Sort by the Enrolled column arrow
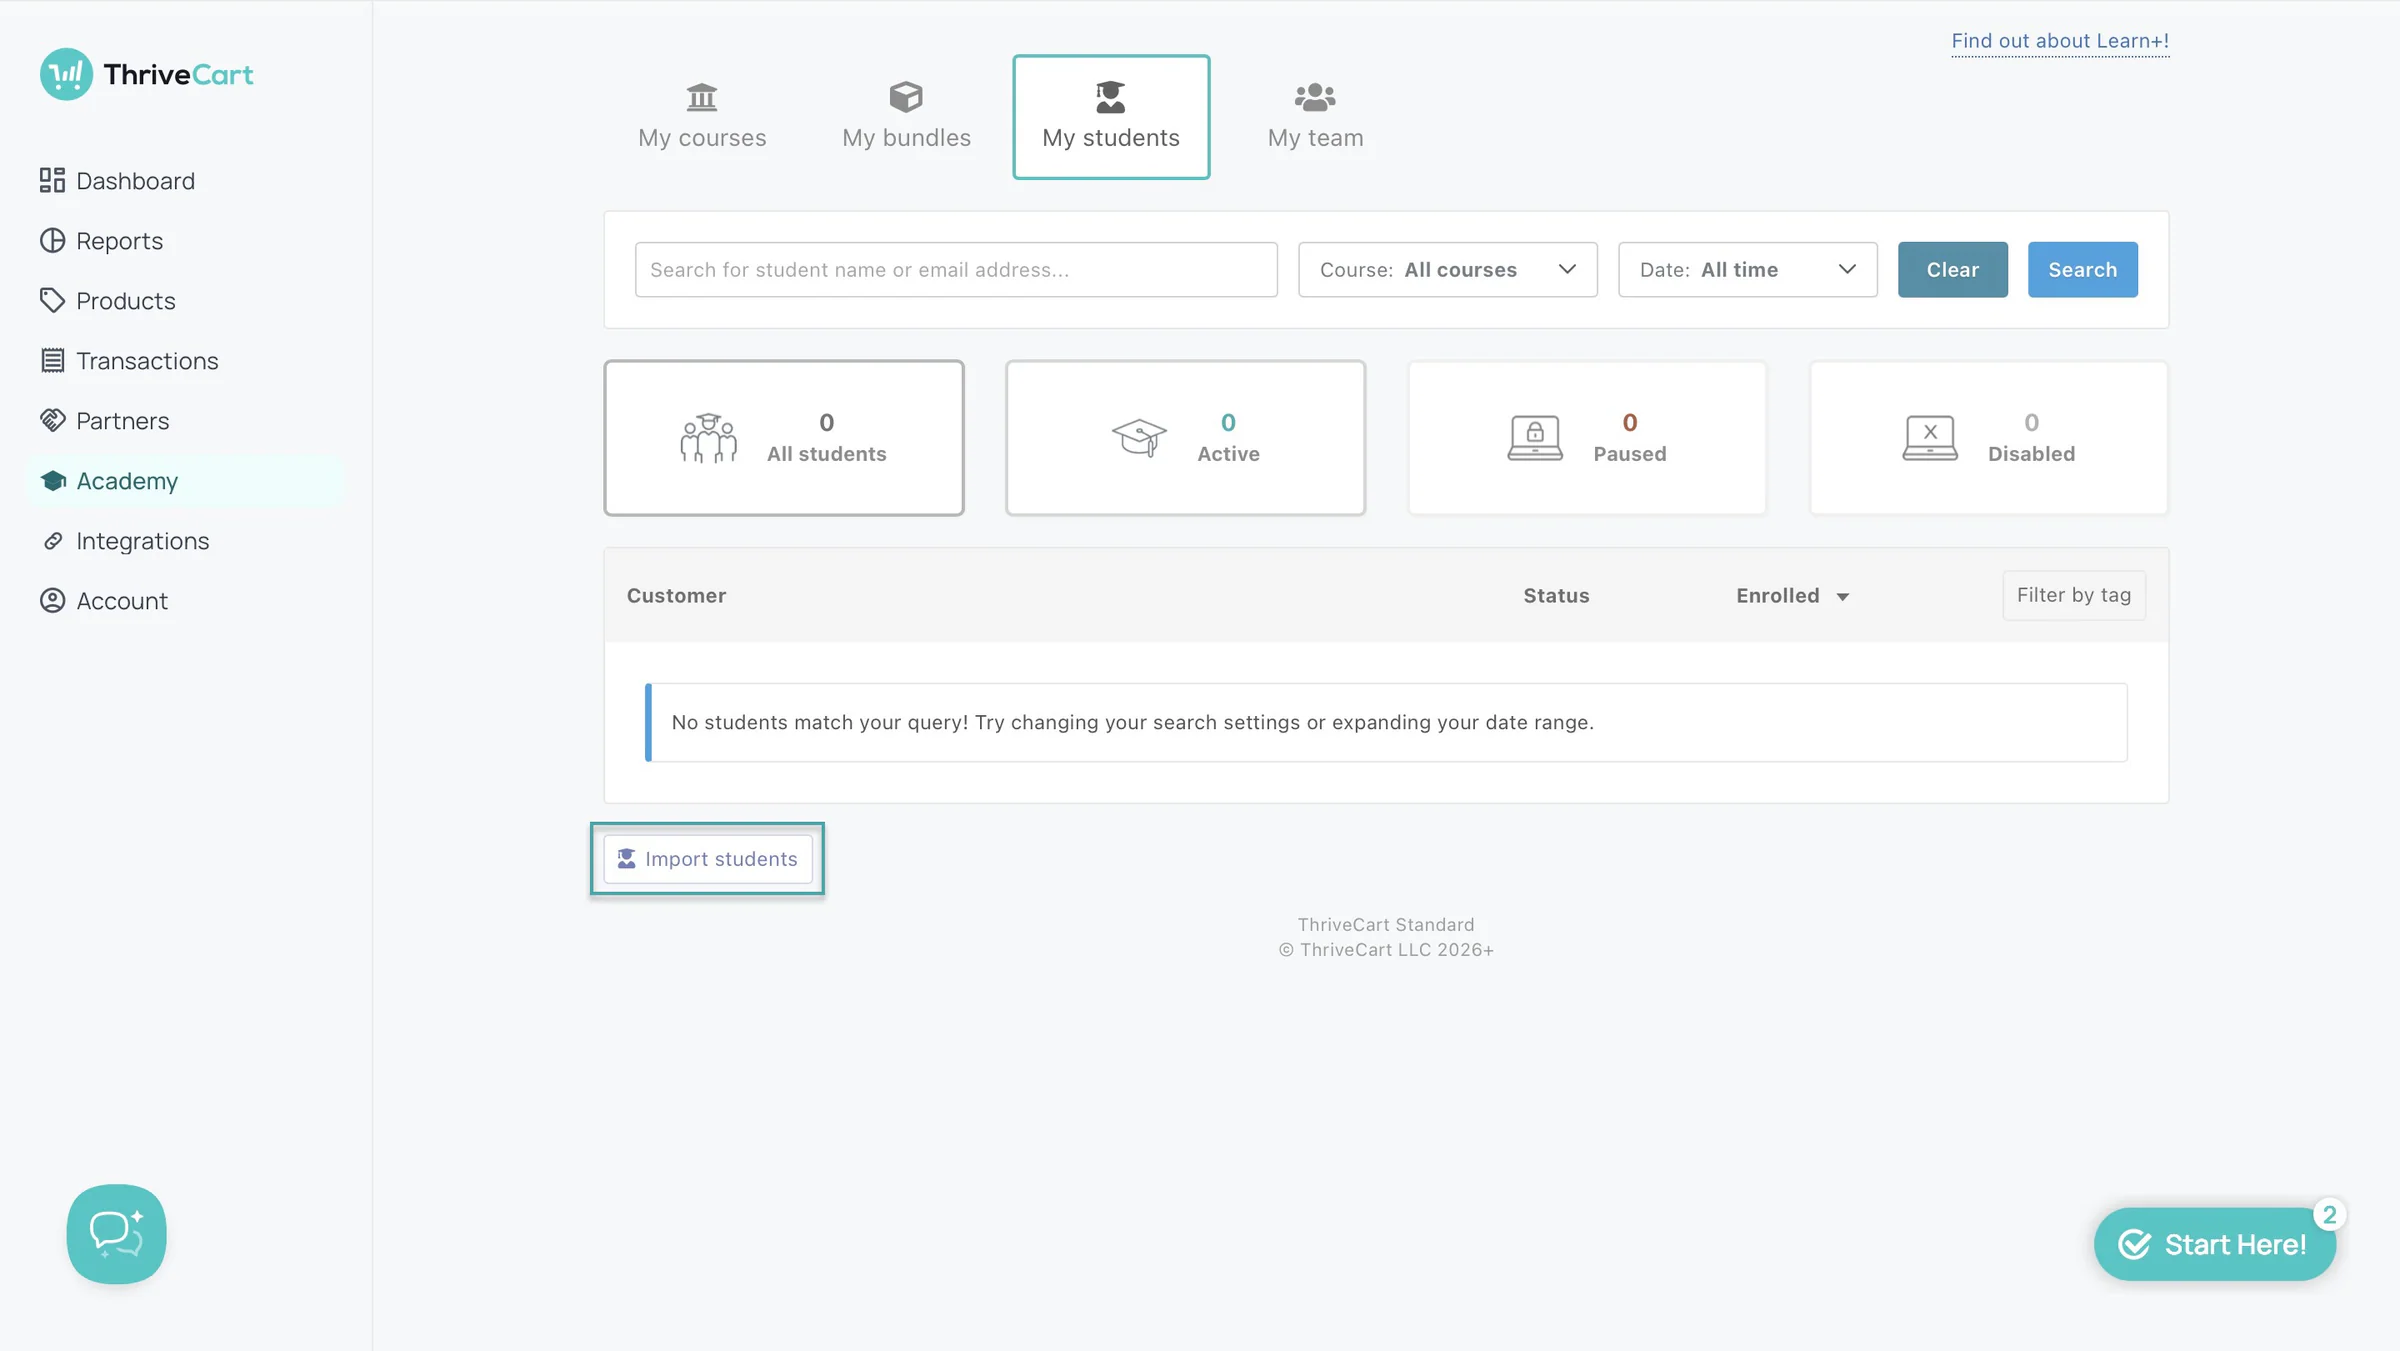The width and height of the screenshot is (2400, 1351). [1842, 597]
